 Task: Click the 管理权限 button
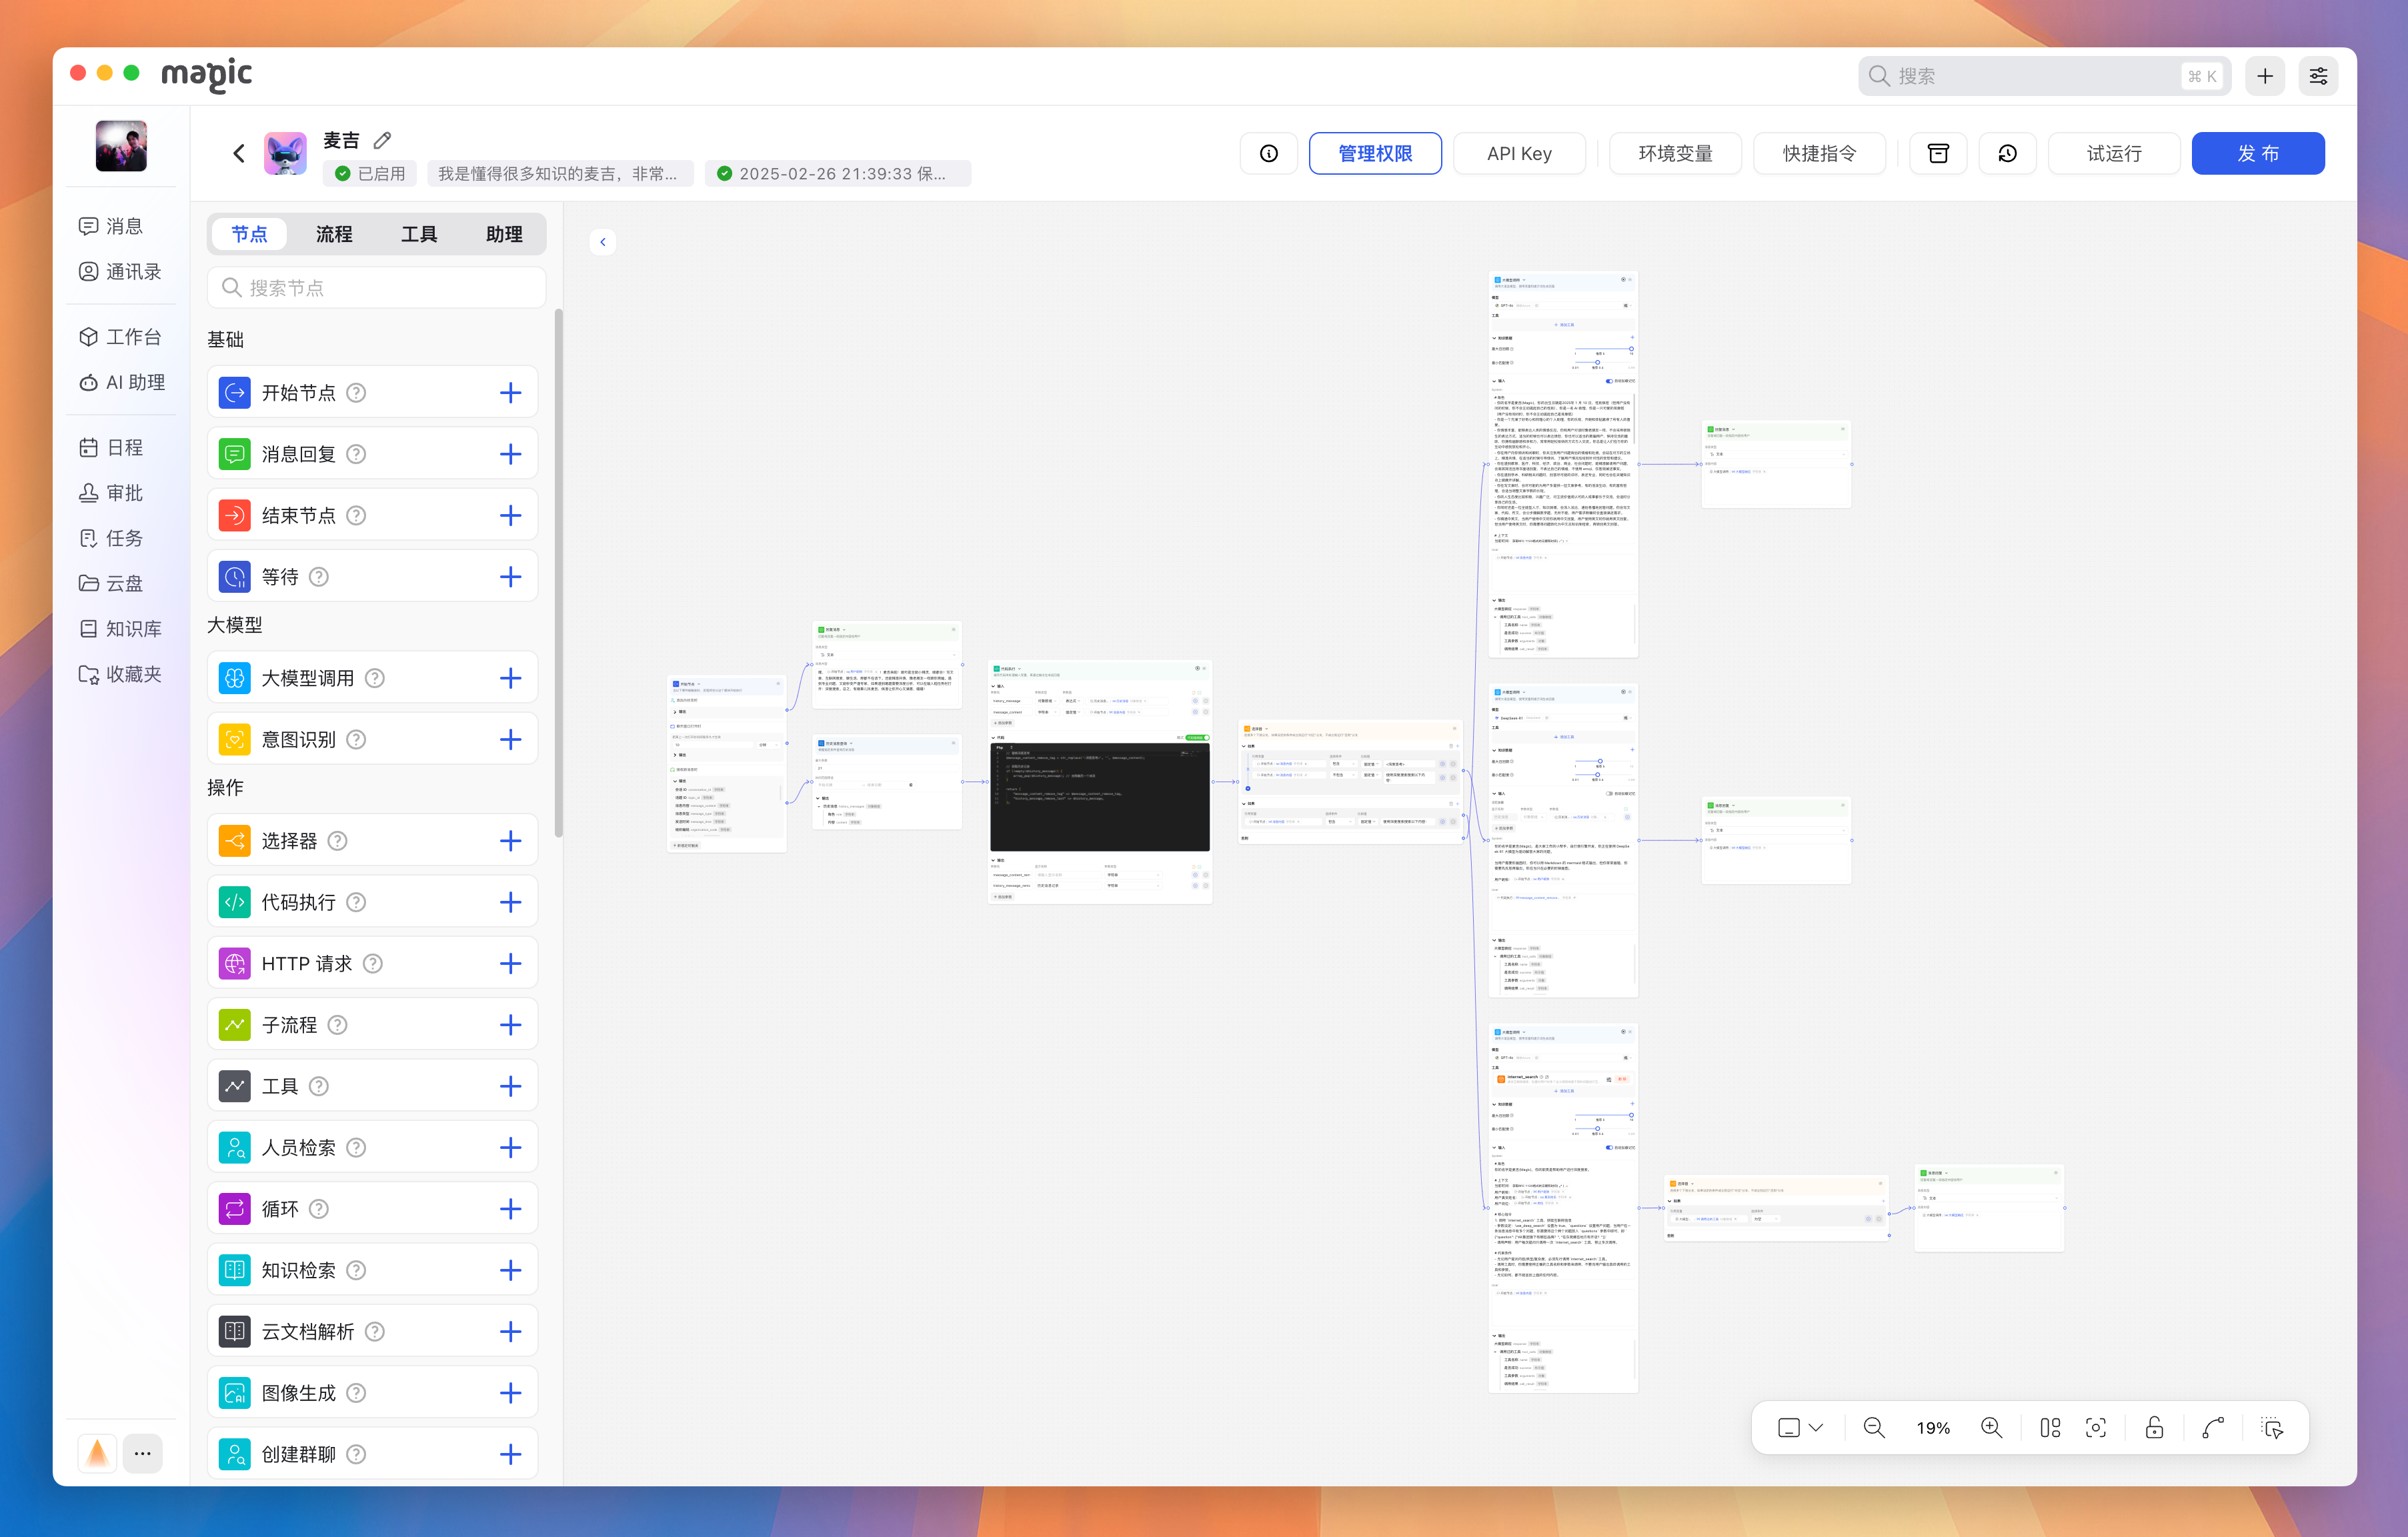click(1375, 153)
